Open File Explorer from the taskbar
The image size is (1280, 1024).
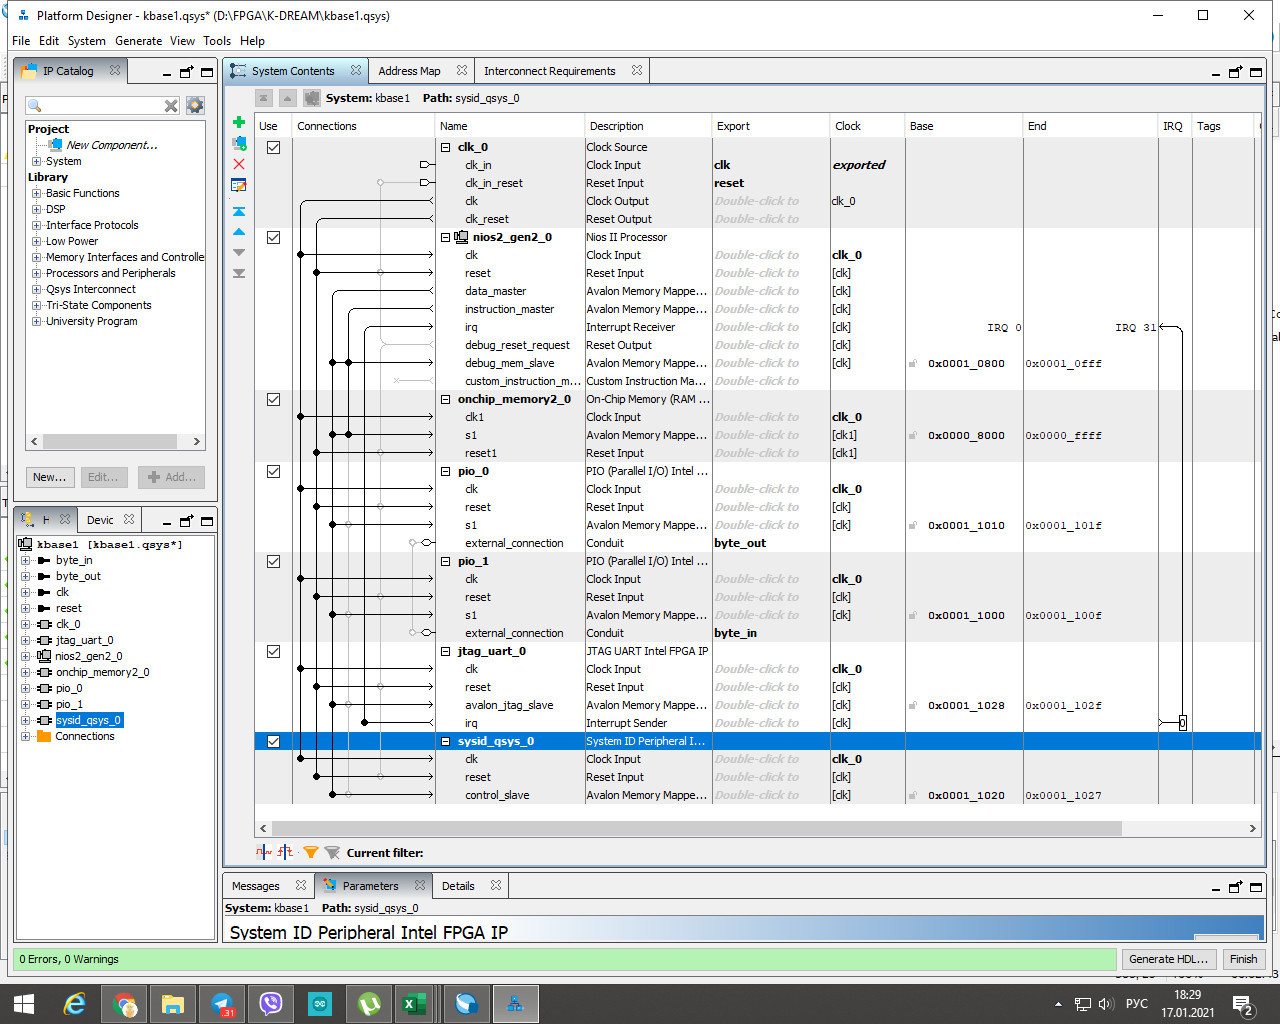tap(173, 1004)
